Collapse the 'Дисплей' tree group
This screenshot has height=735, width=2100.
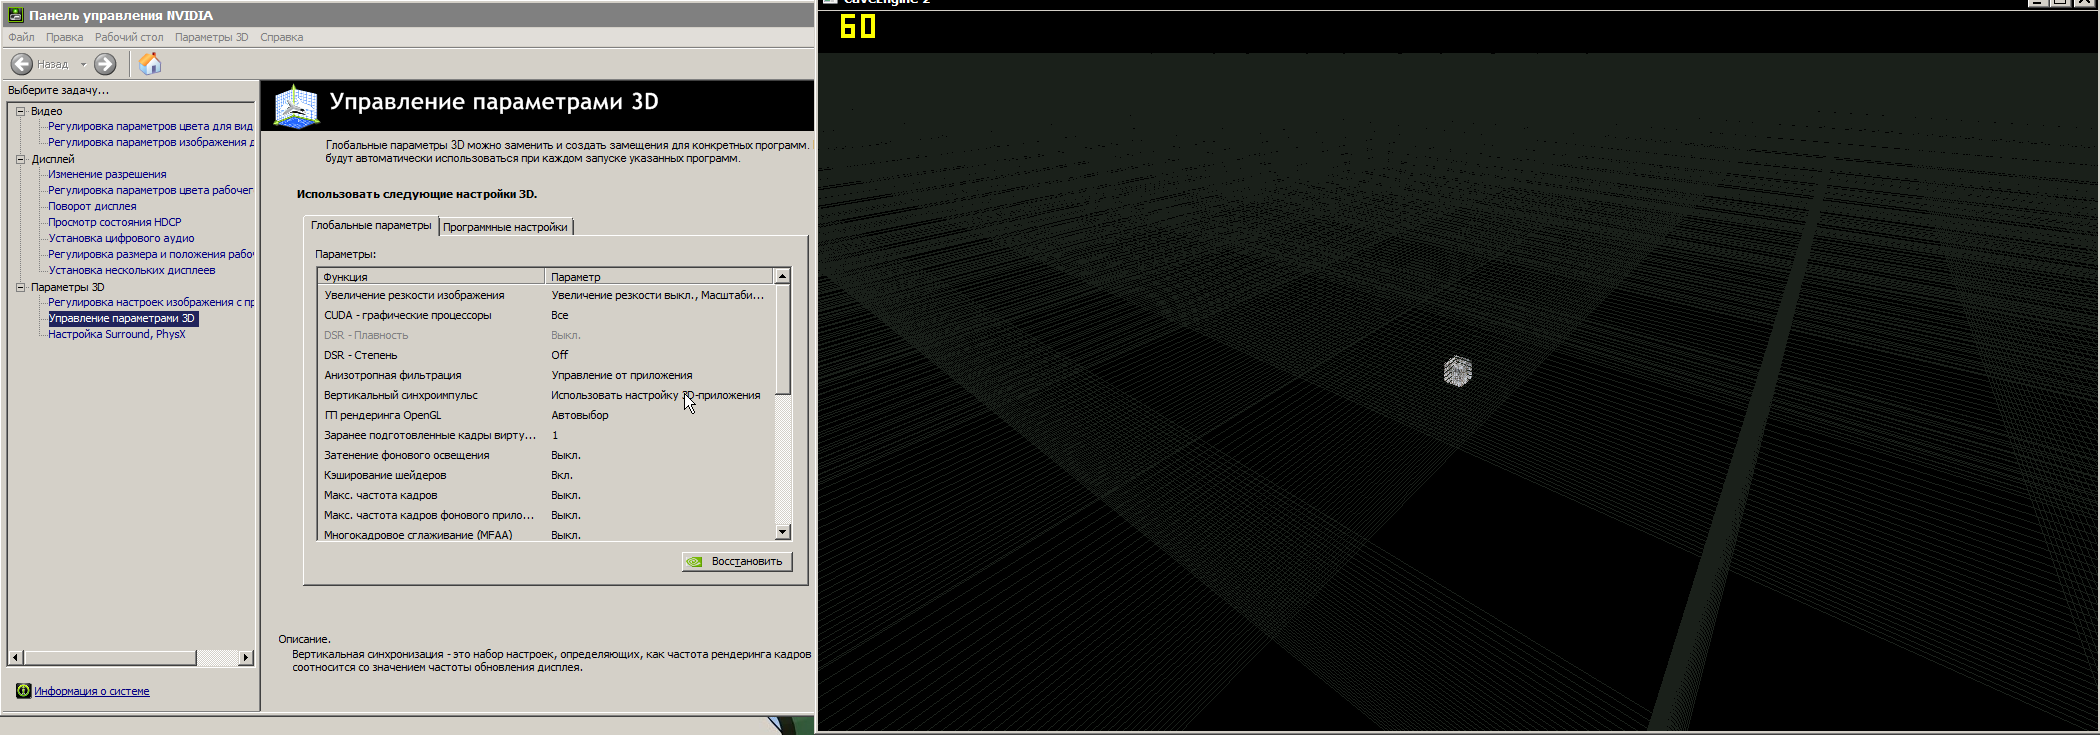click(x=20, y=159)
